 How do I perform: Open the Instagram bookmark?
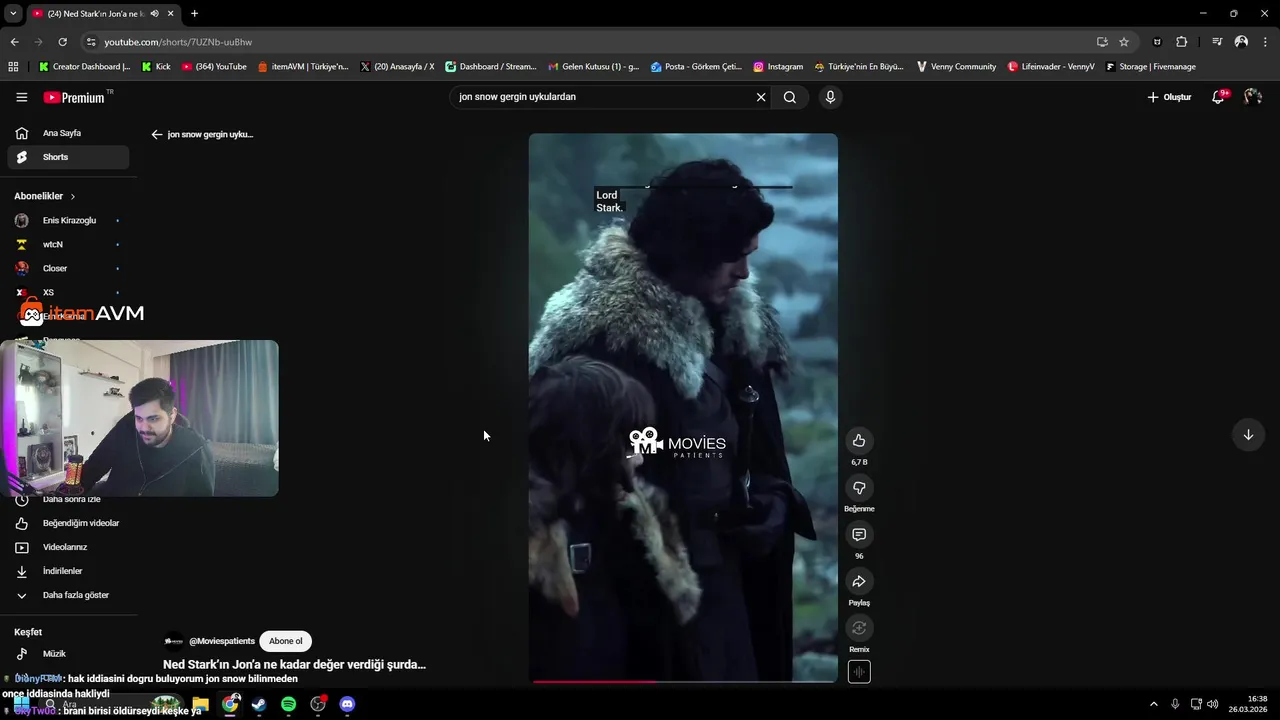point(778,67)
